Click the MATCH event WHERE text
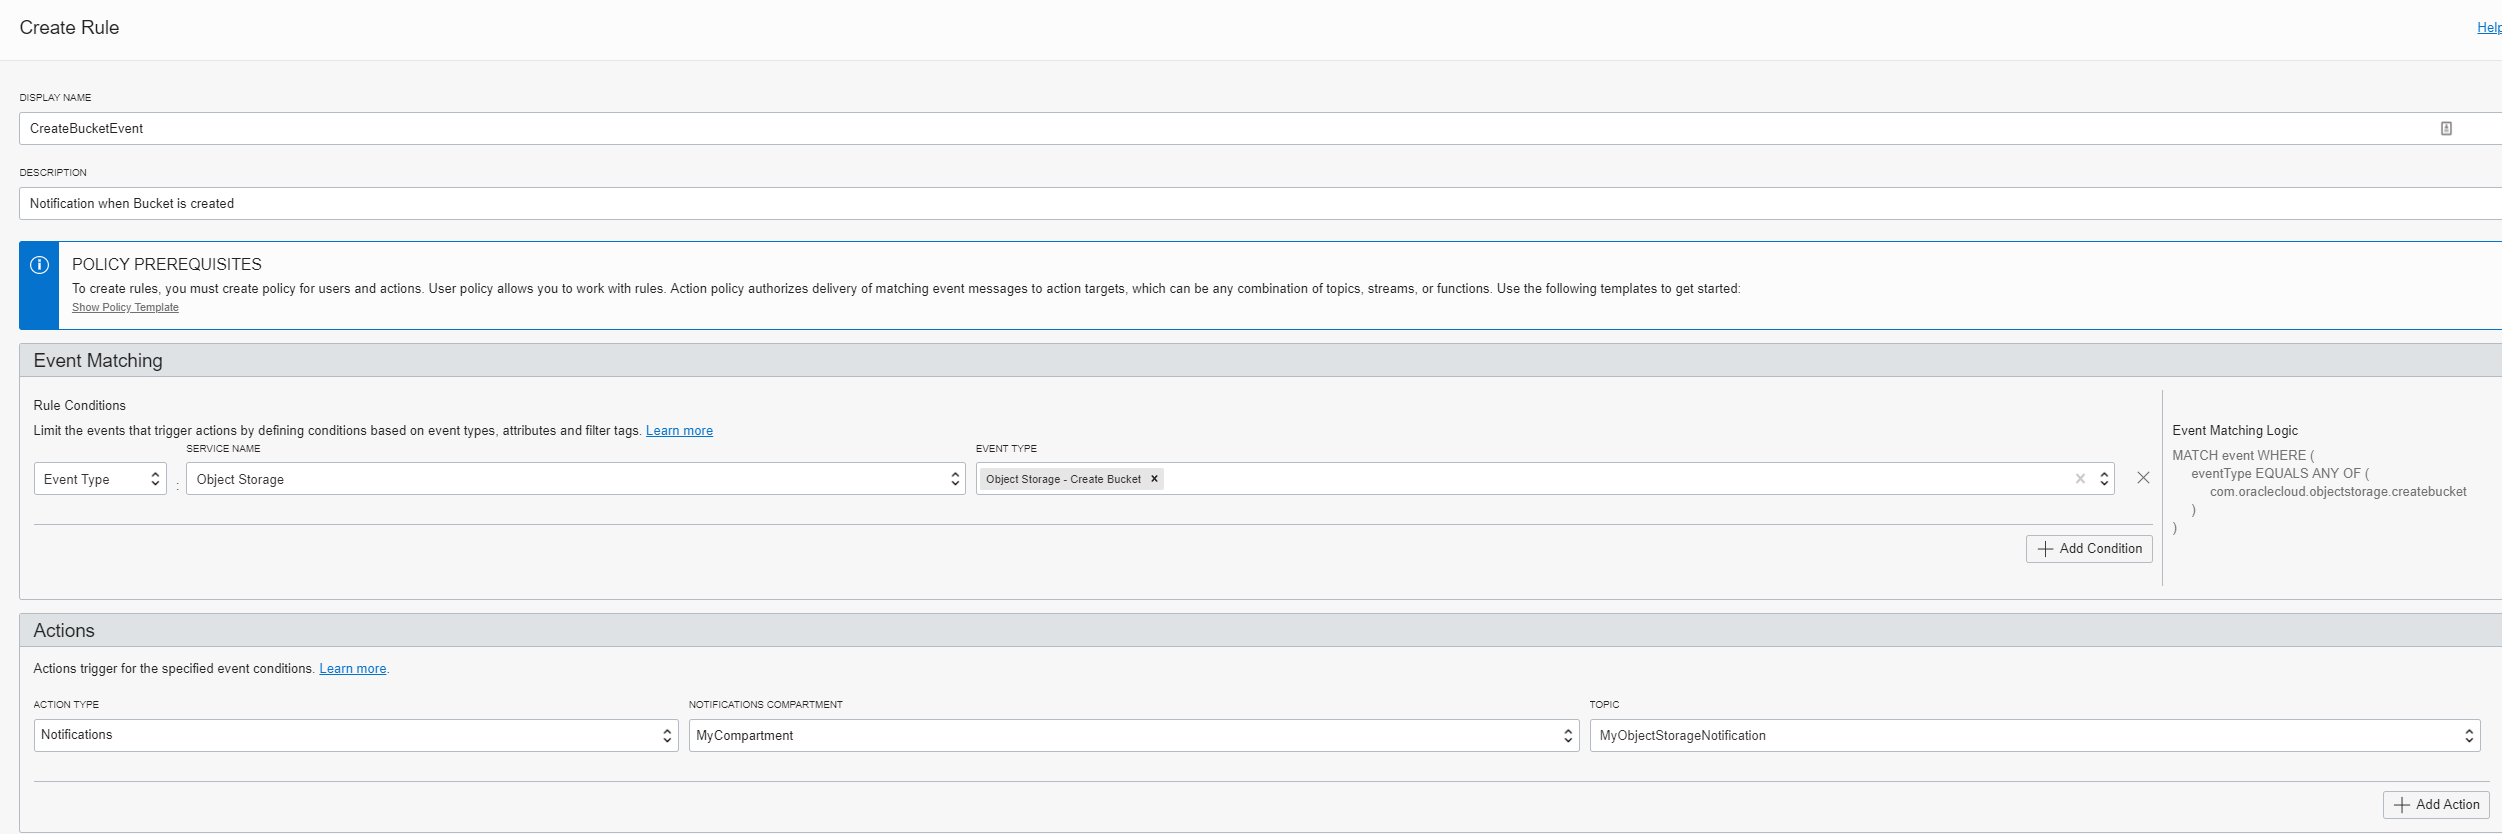The height and width of the screenshot is (834, 2502). point(2243,455)
